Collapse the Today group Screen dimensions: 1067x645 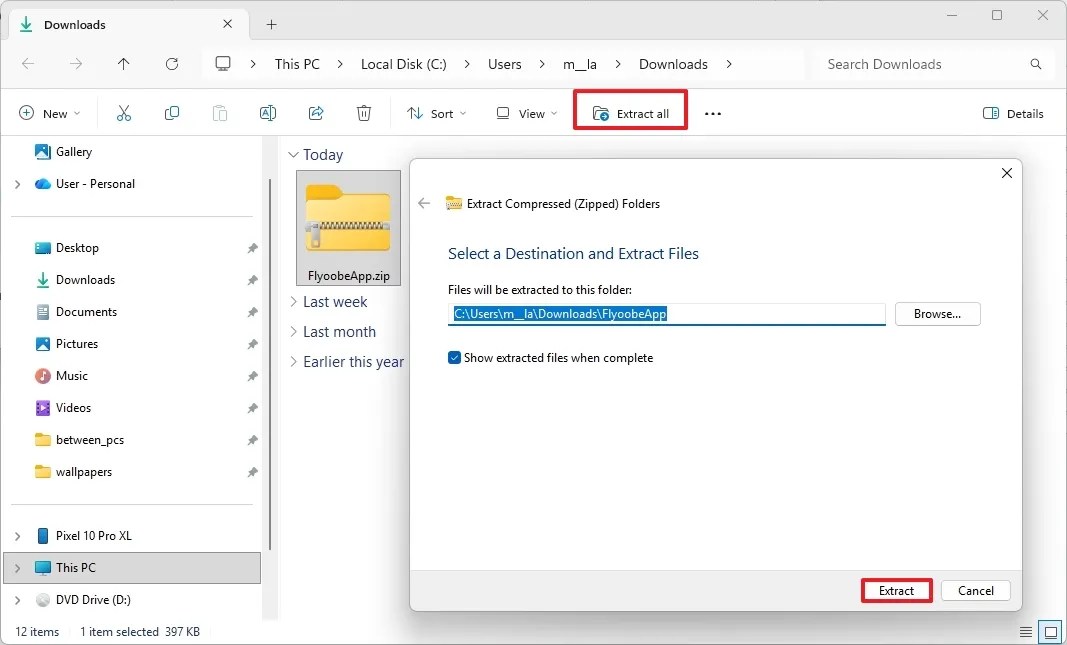click(x=293, y=155)
